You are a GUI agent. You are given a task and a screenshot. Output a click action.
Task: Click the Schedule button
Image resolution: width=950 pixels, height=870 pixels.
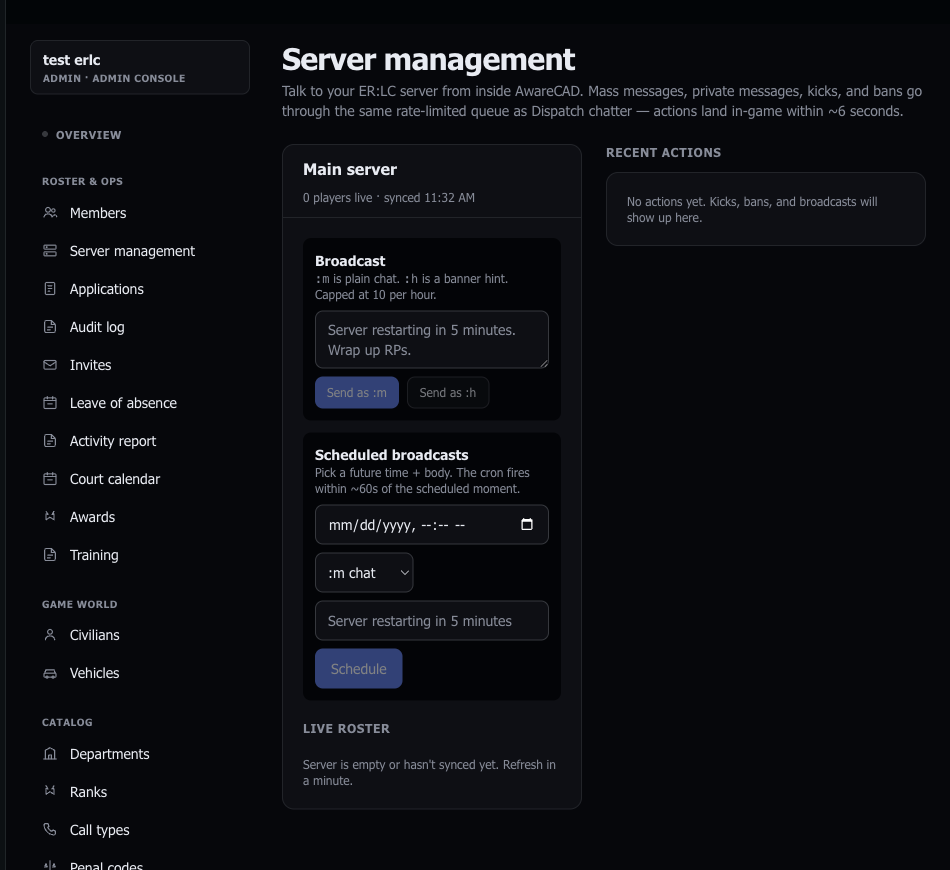click(x=359, y=668)
